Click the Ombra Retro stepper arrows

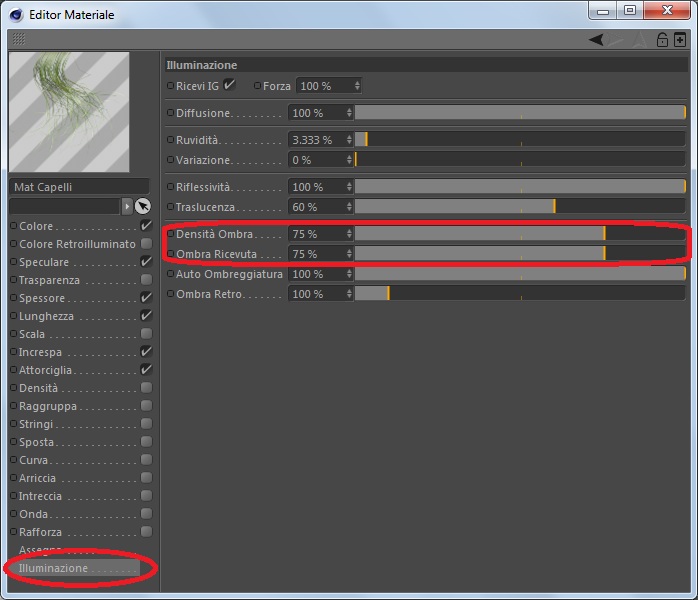(x=349, y=294)
